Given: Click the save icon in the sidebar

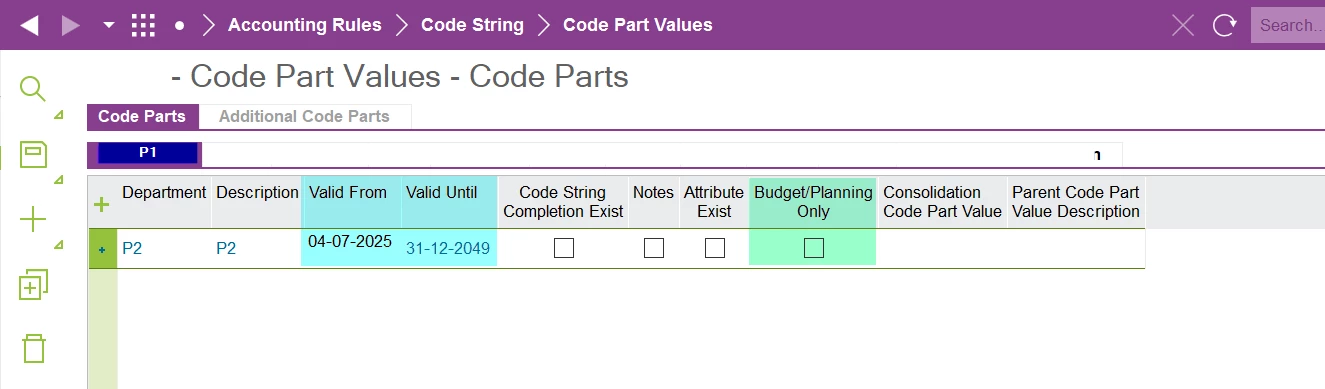Looking at the screenshot, I should pos(34,154).
